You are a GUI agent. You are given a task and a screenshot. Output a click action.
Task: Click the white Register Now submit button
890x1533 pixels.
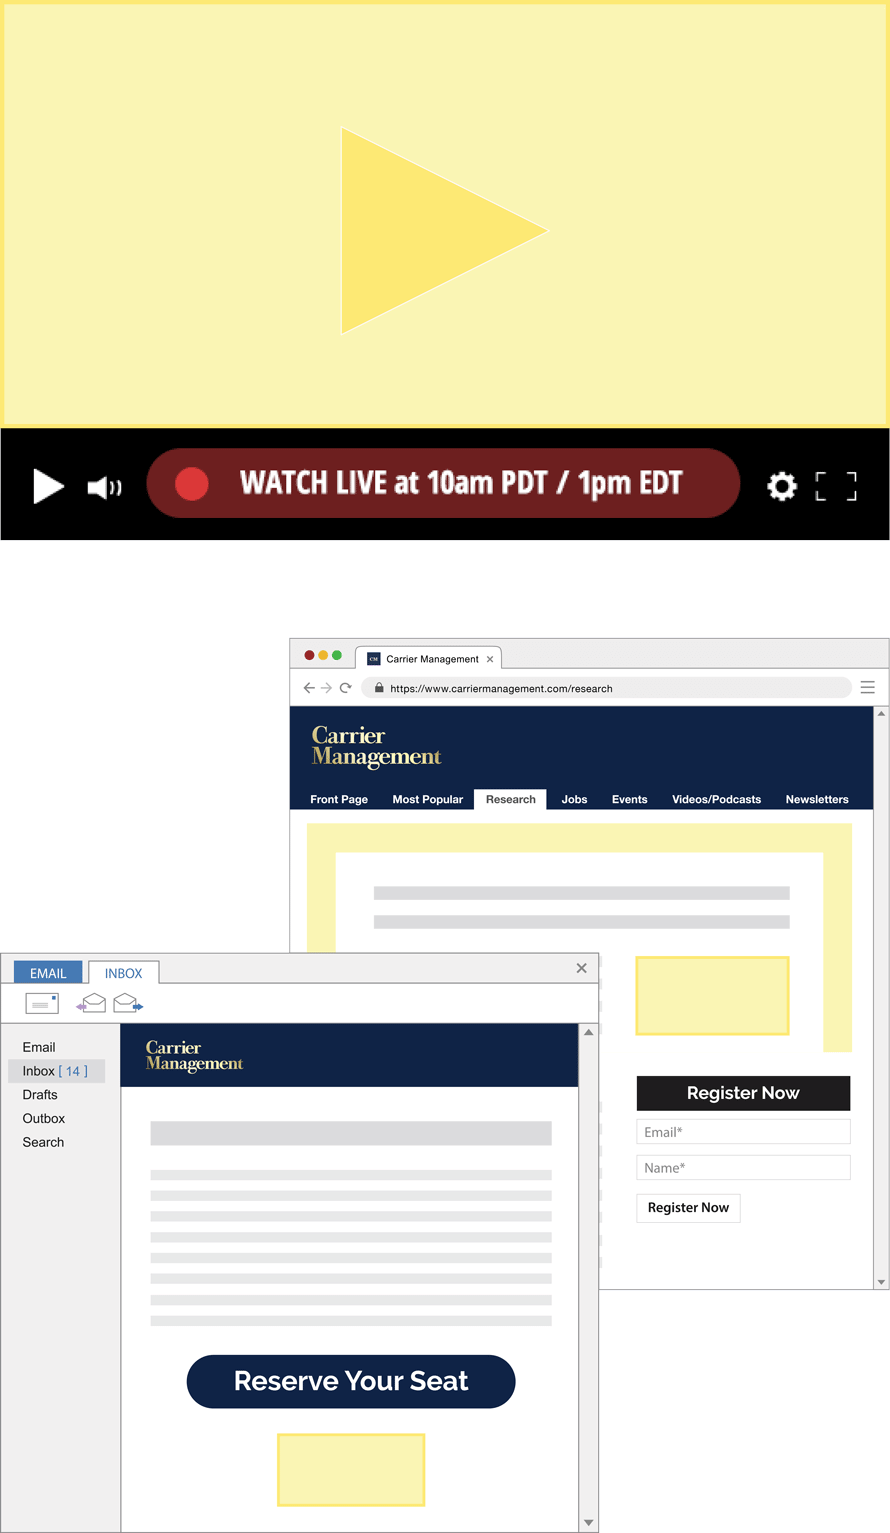click(x=688, y=1207)
